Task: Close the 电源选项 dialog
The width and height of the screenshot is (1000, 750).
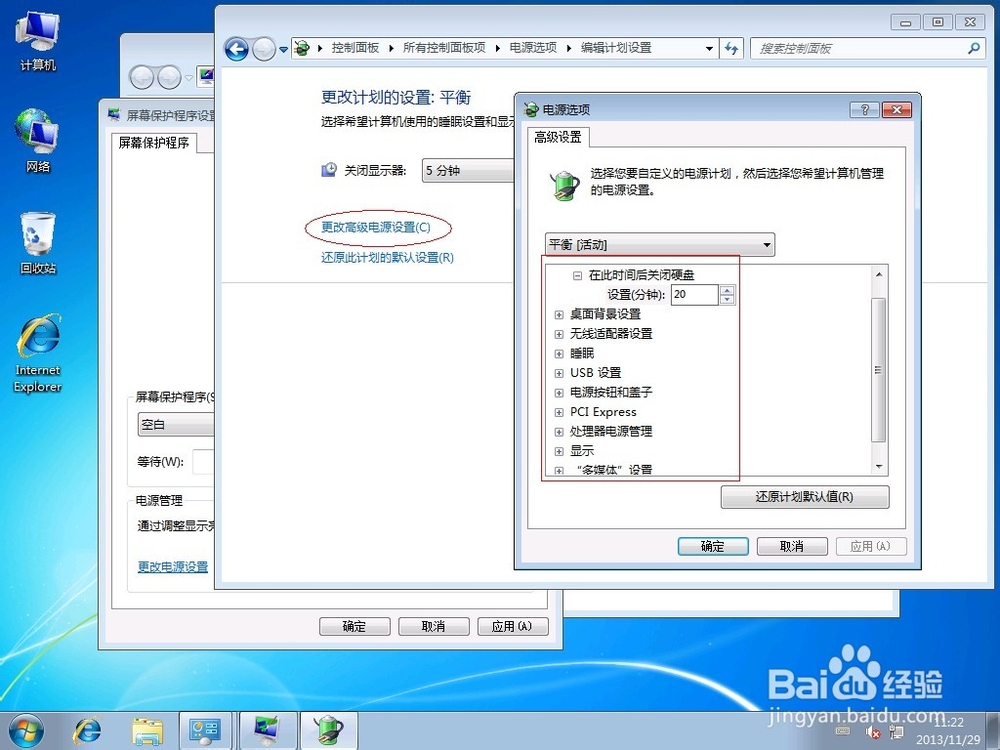Action: point(897,110)
